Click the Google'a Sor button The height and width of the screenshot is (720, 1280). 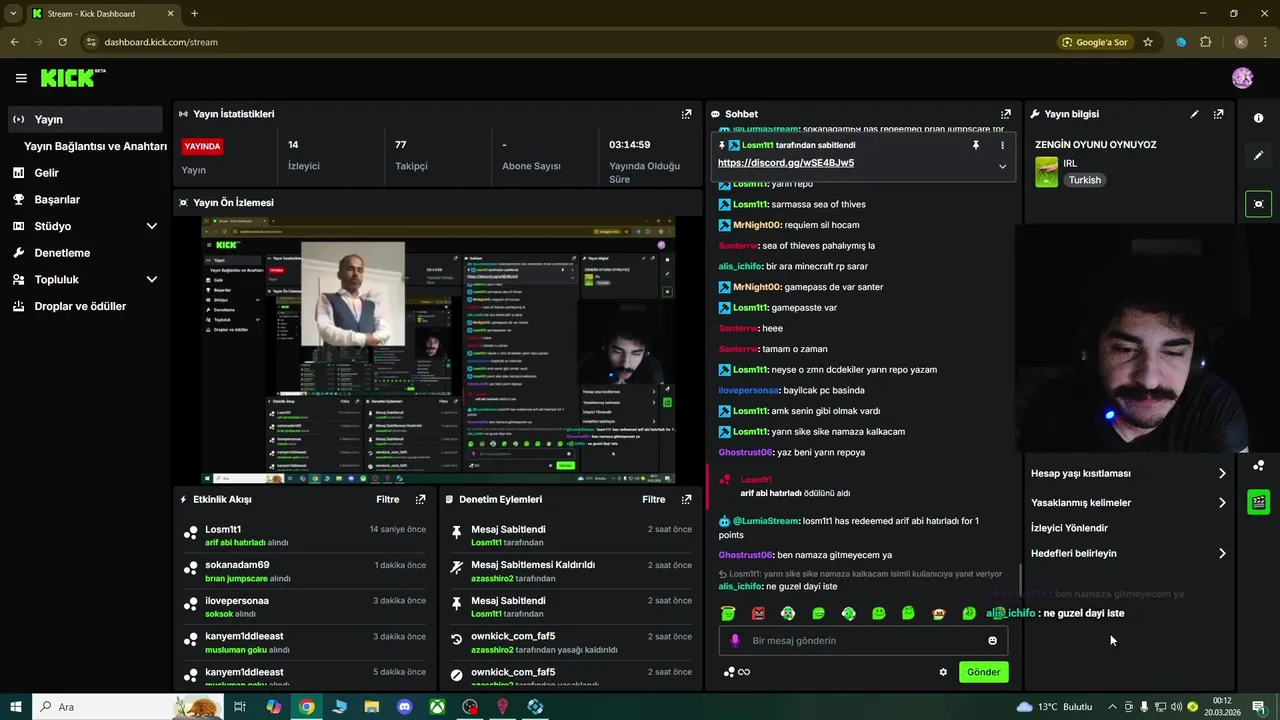tap(1095, 42)
